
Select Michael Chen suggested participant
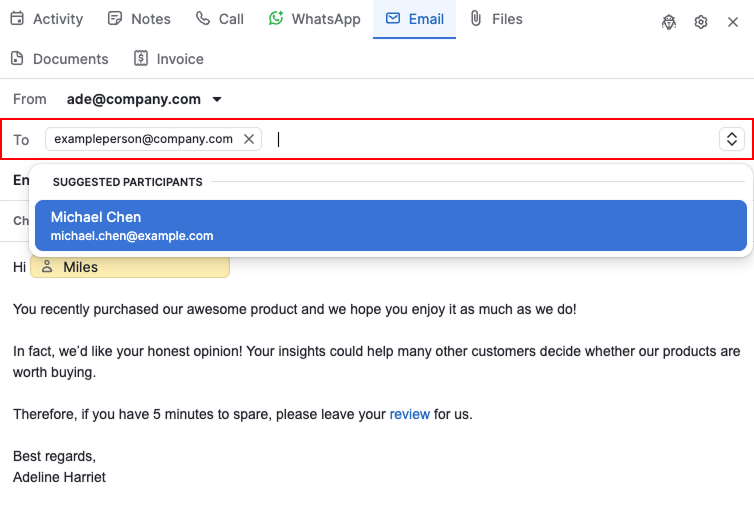pos(390,226)
